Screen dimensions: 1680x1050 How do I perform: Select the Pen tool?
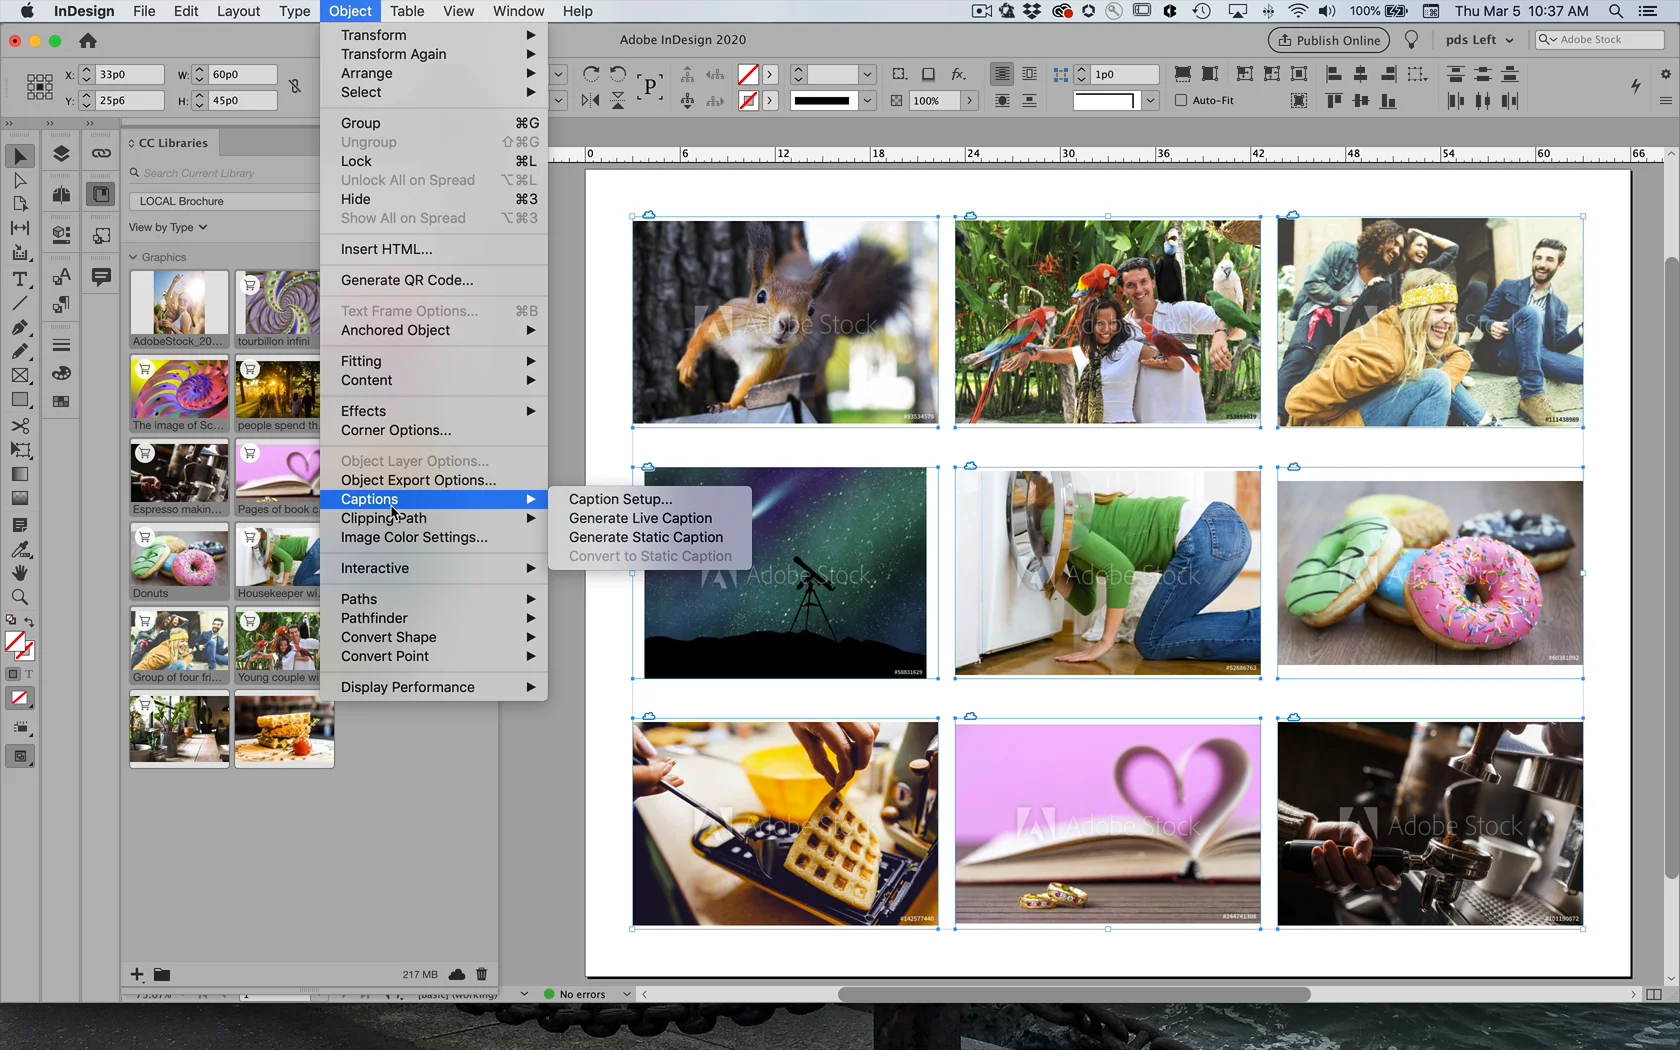(20, 327)
